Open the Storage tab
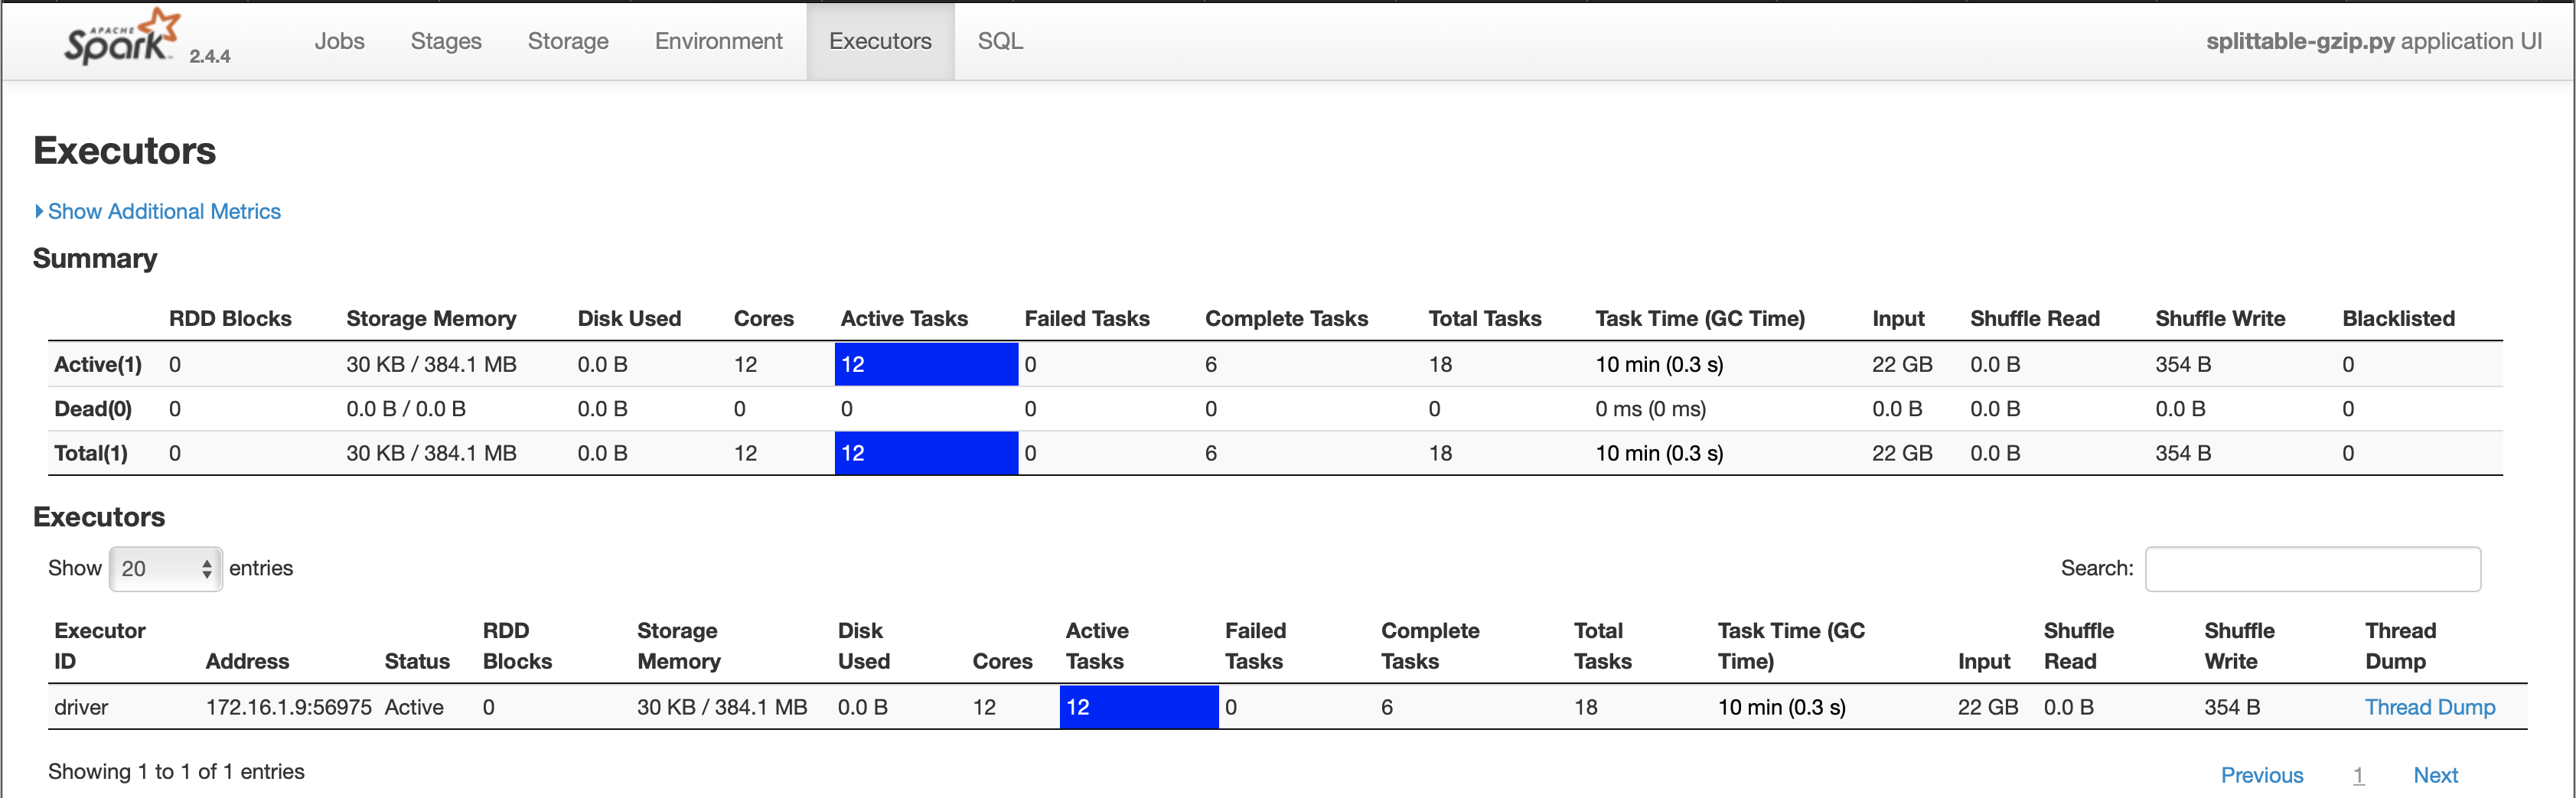Image resolution: width=2576 pixels, height=798 pixels. click(568, 41)
